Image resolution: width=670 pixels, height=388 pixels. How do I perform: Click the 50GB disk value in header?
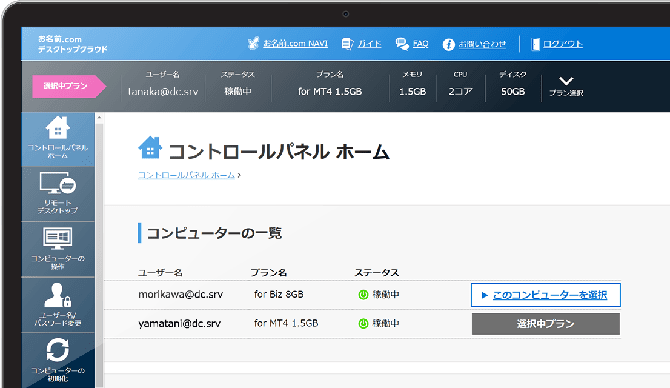click(x=513, y=91)
